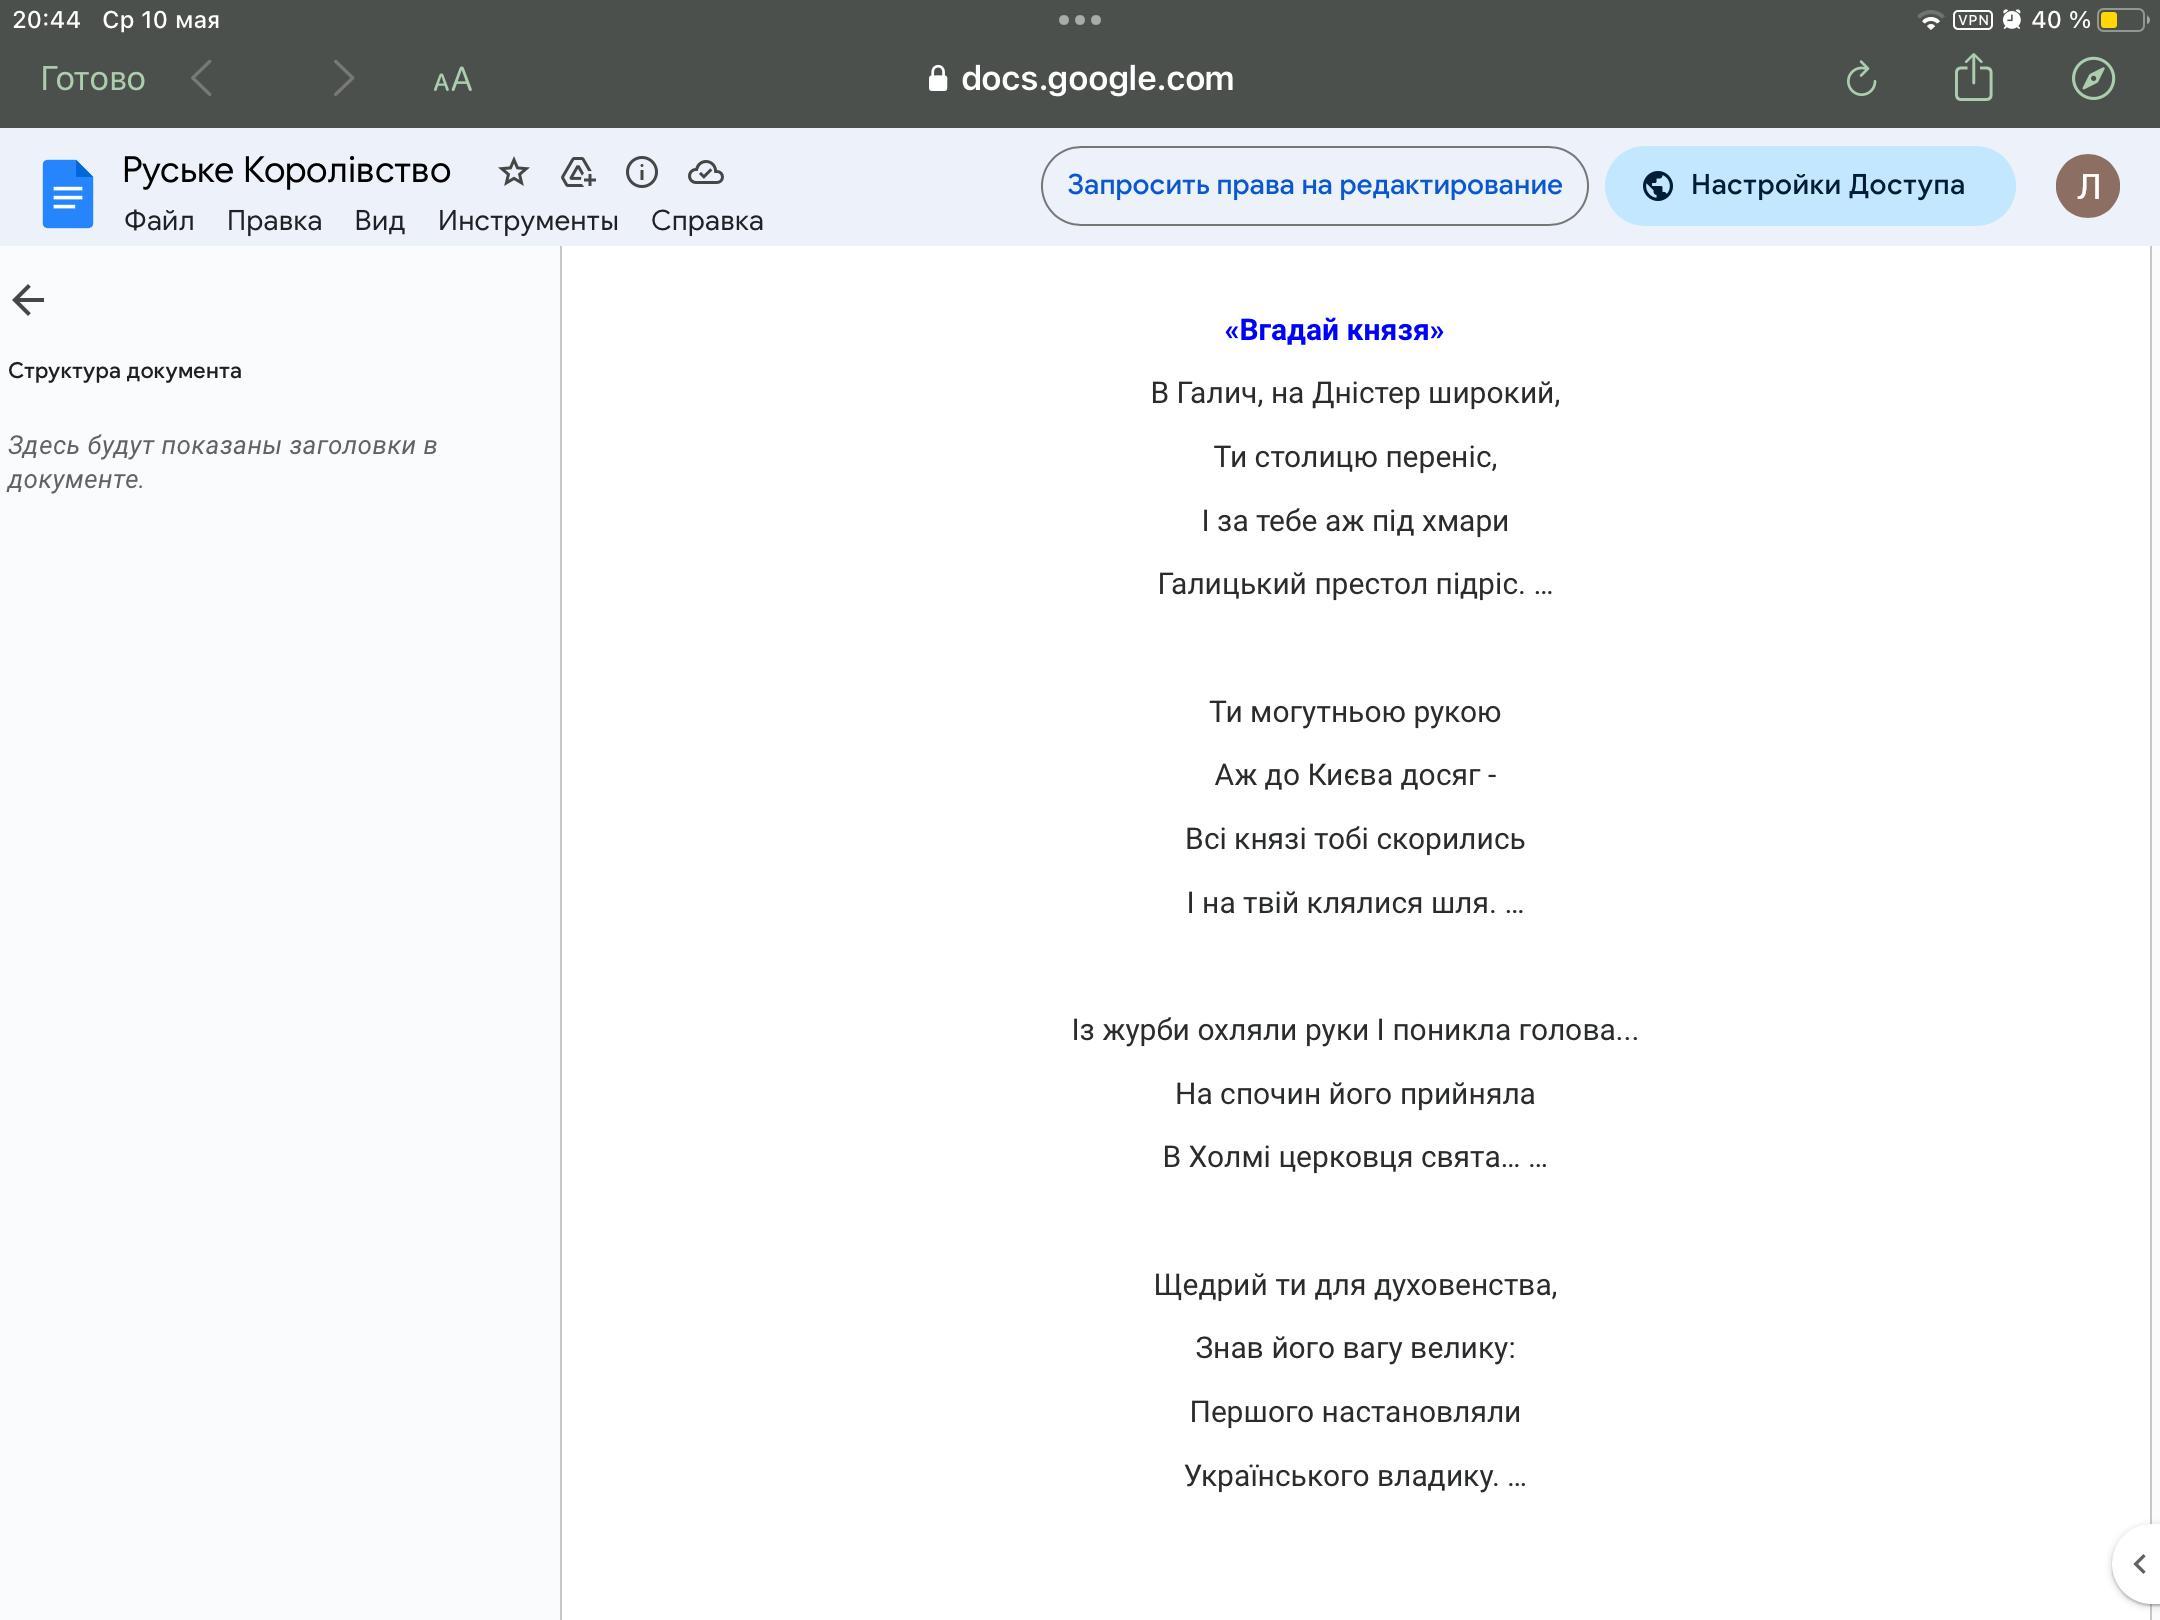
Task: Click the line 'Українського владику. ...'
Action: pos(1355,1476)
